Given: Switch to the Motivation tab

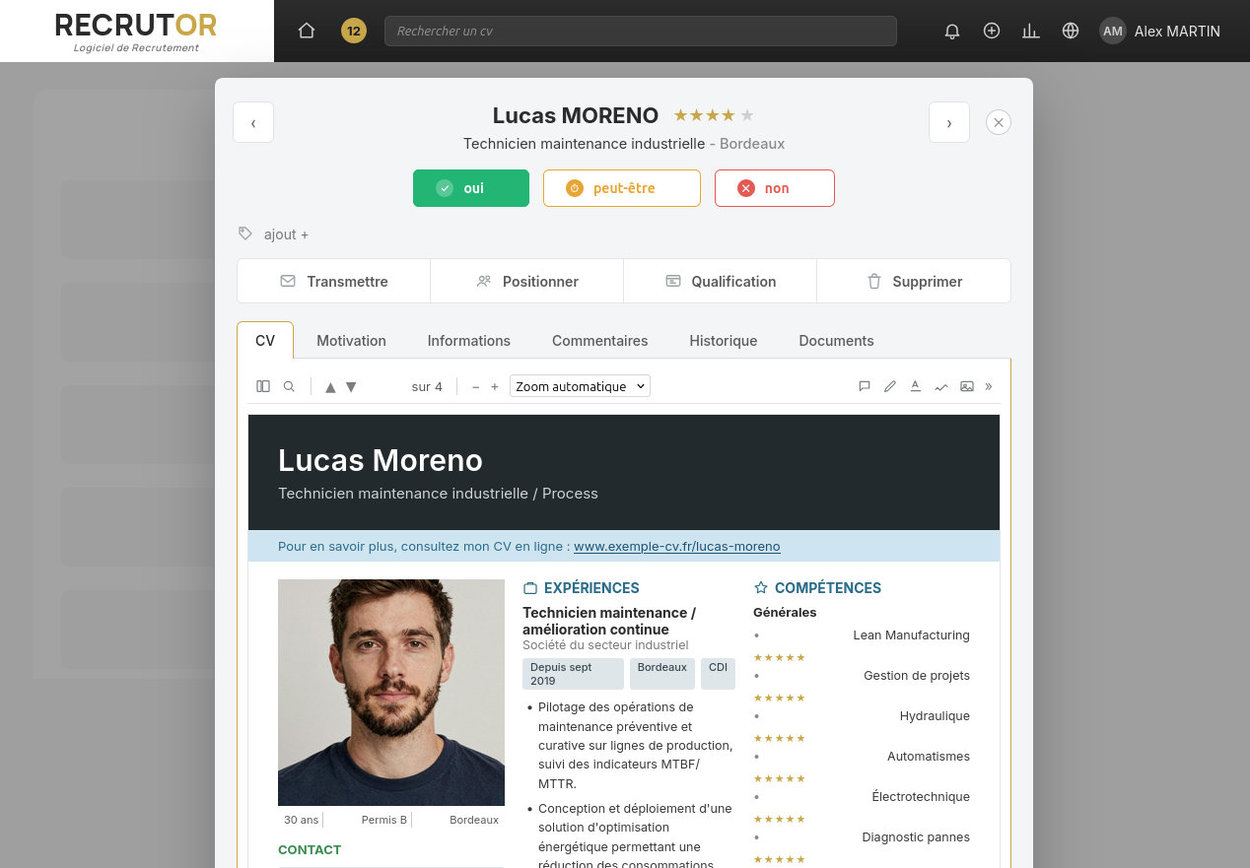Looking at the screenshot, I should (351, 340).
